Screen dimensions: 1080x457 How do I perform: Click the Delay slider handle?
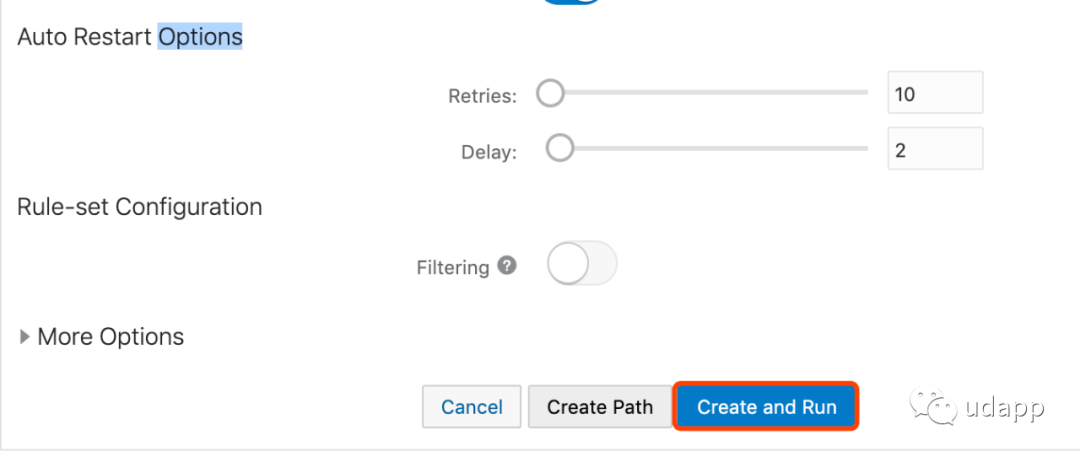pyautogui.click(x=560, y=148)
